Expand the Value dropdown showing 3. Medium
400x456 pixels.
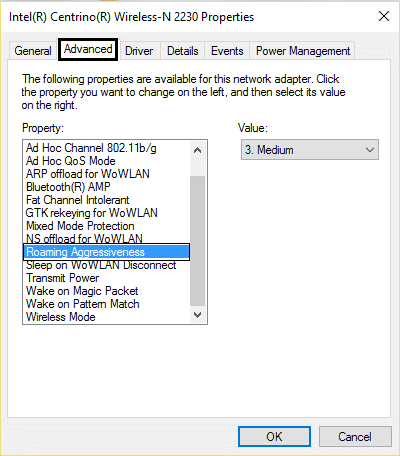click(310, 150)
